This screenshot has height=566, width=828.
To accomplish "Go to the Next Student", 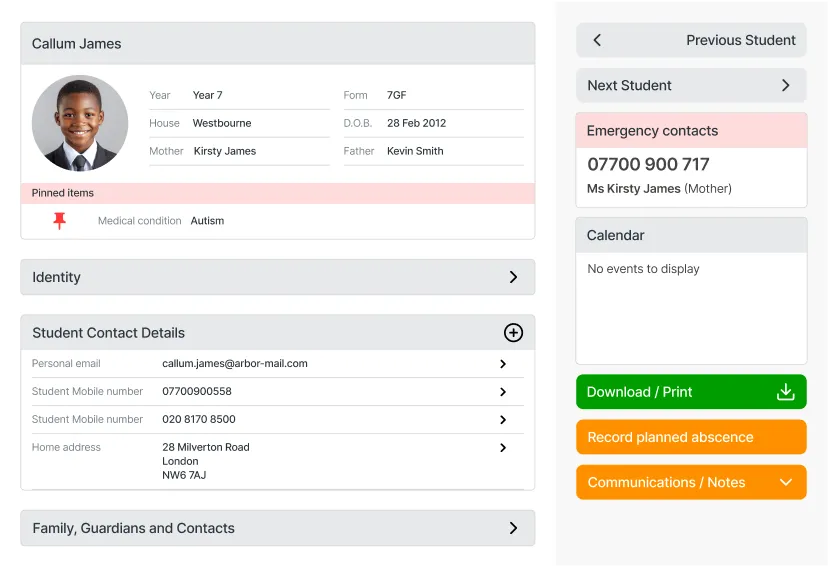I will tap(630, 85).
